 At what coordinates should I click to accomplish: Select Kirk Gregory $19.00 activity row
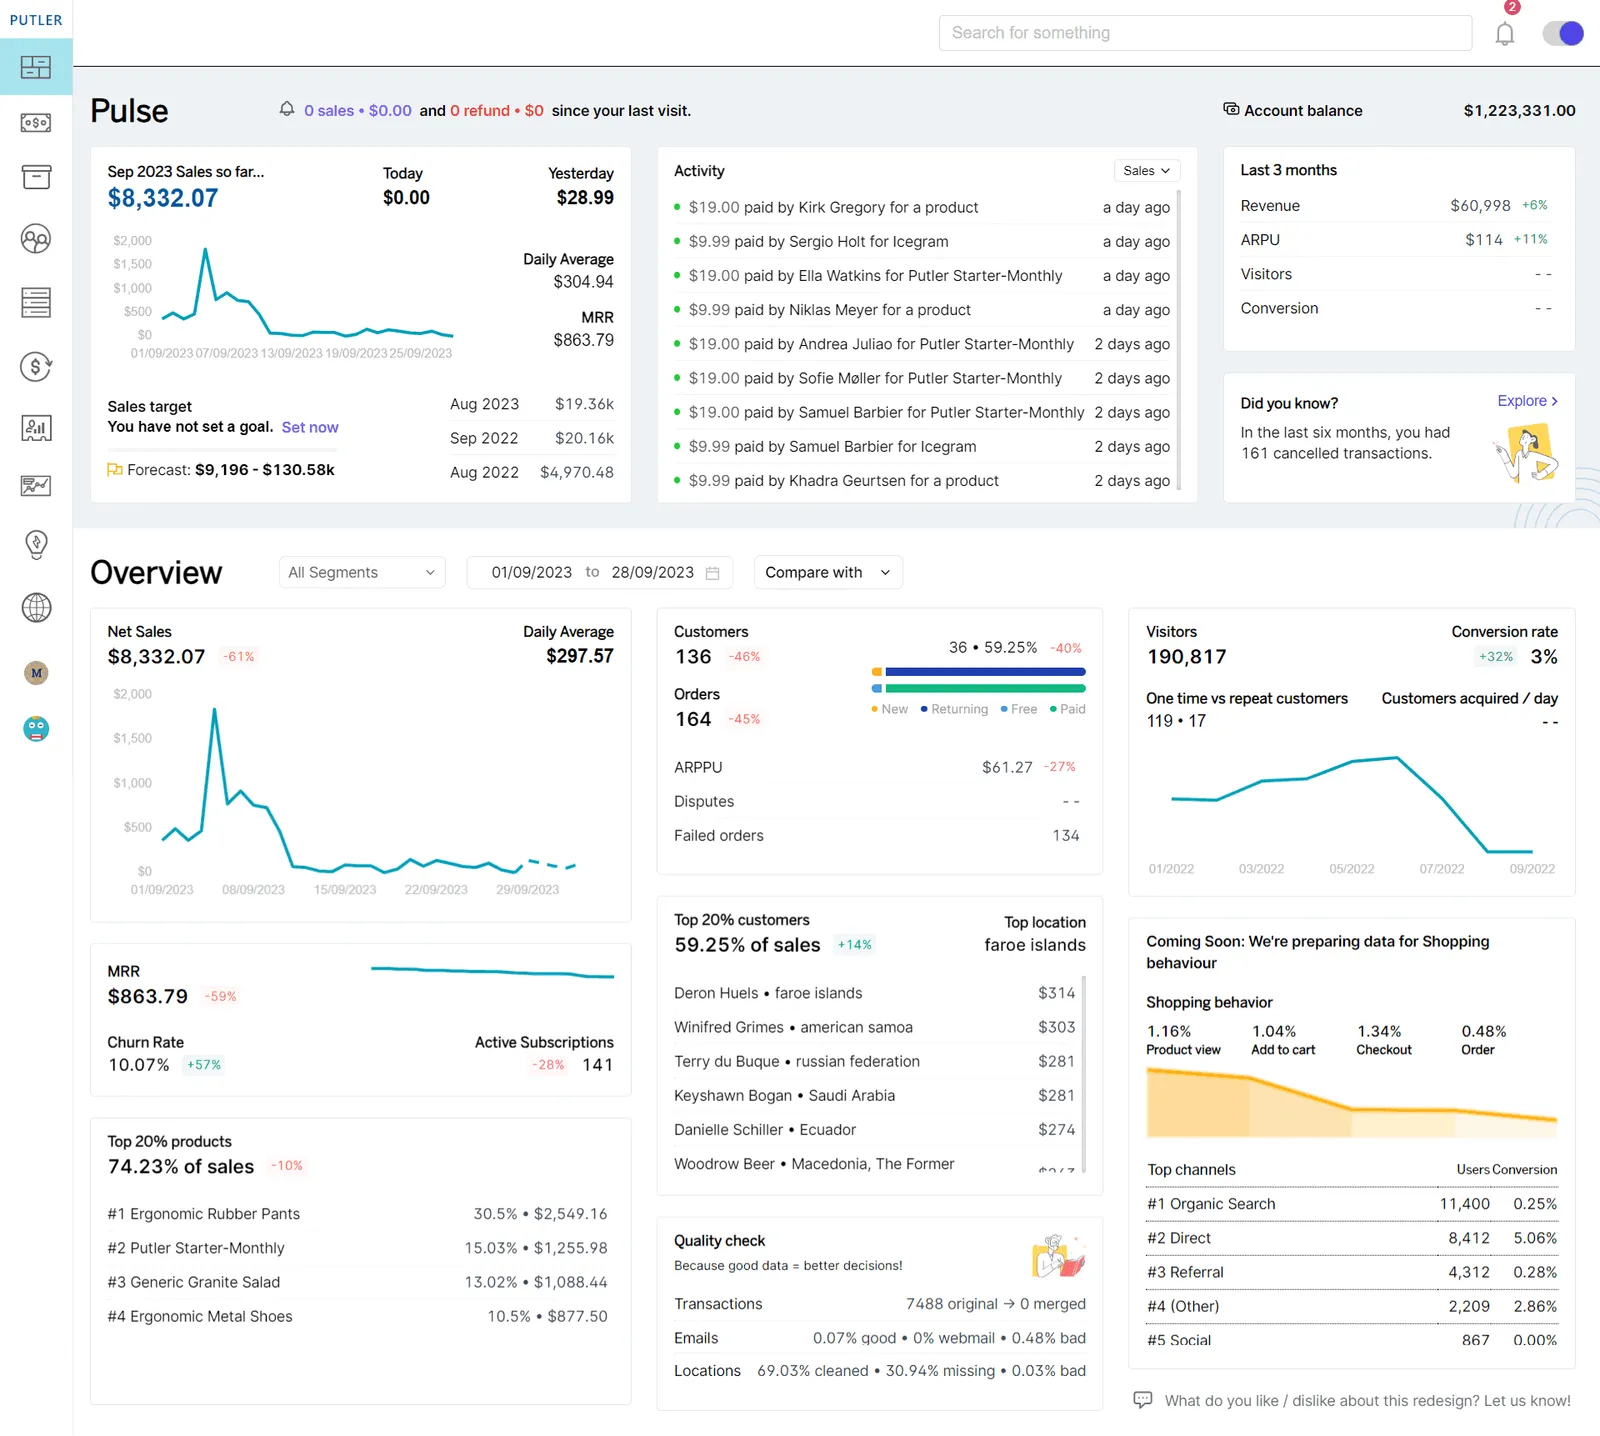click(x=922, y=207)
